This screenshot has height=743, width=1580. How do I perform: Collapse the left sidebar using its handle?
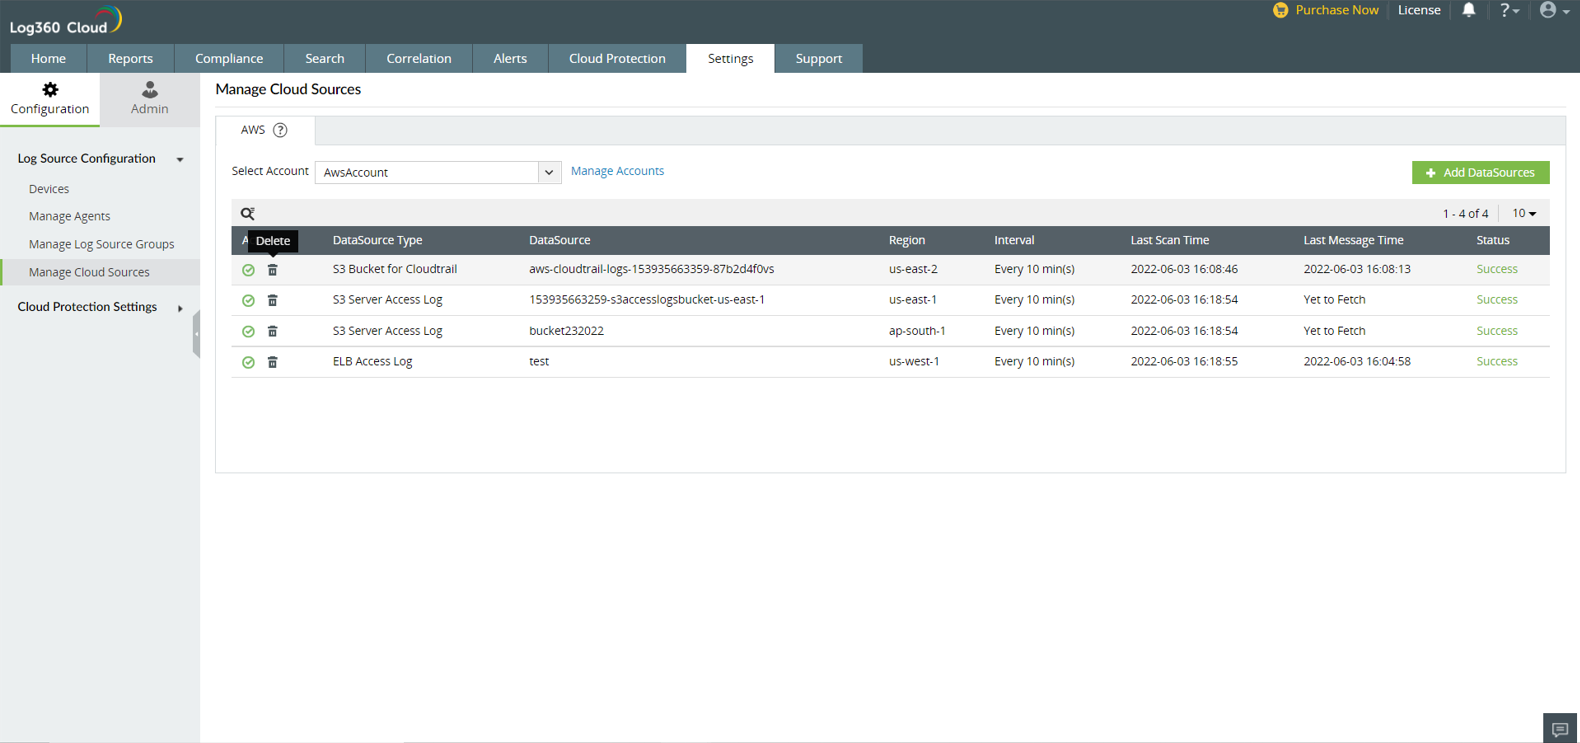(x=196, y=333)
